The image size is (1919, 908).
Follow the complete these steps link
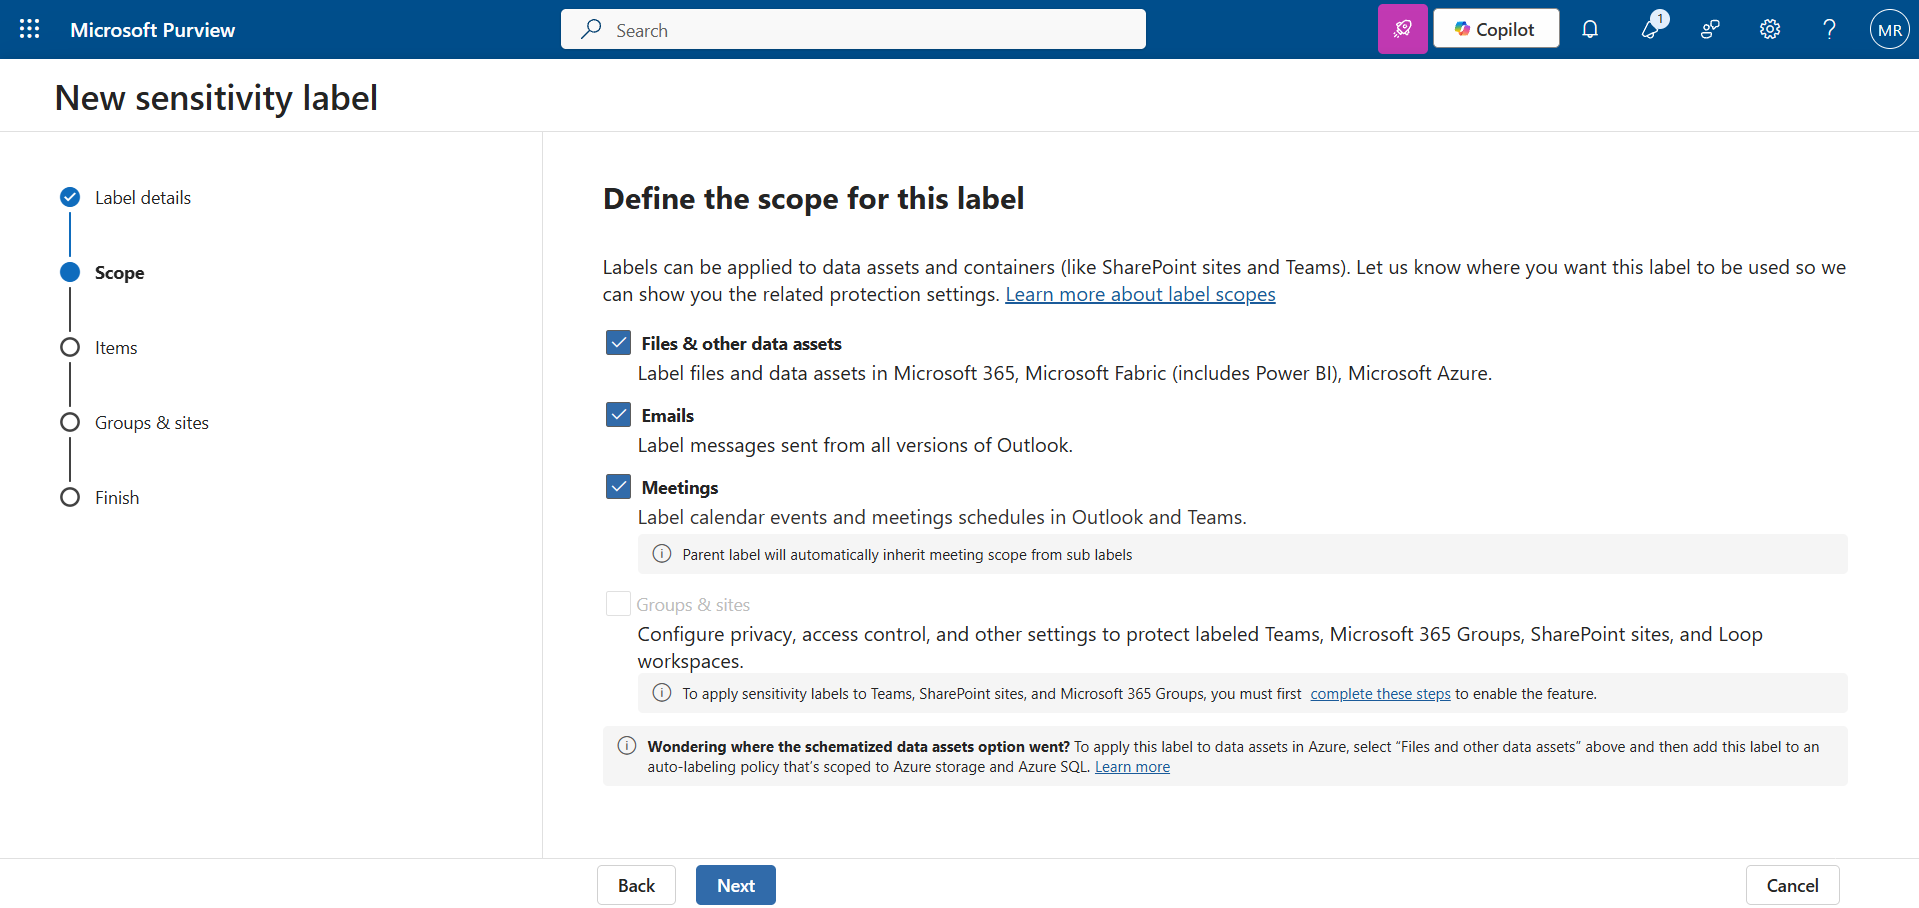click(1380, 693)
